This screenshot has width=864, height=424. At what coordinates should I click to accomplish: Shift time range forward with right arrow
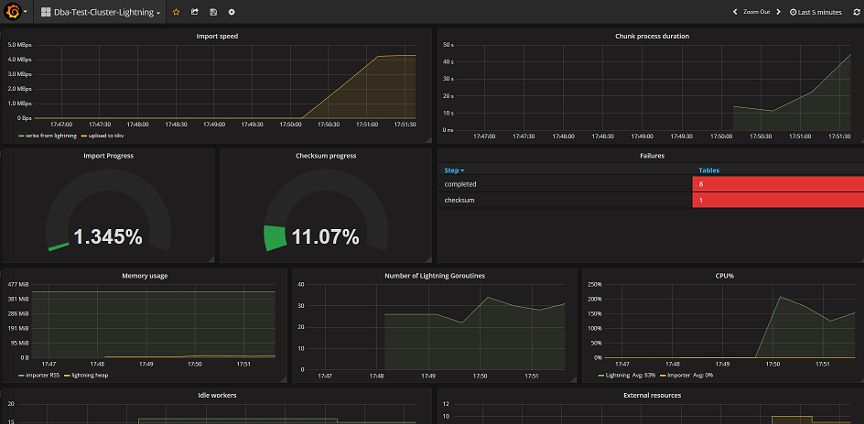[x=779, y=12]
